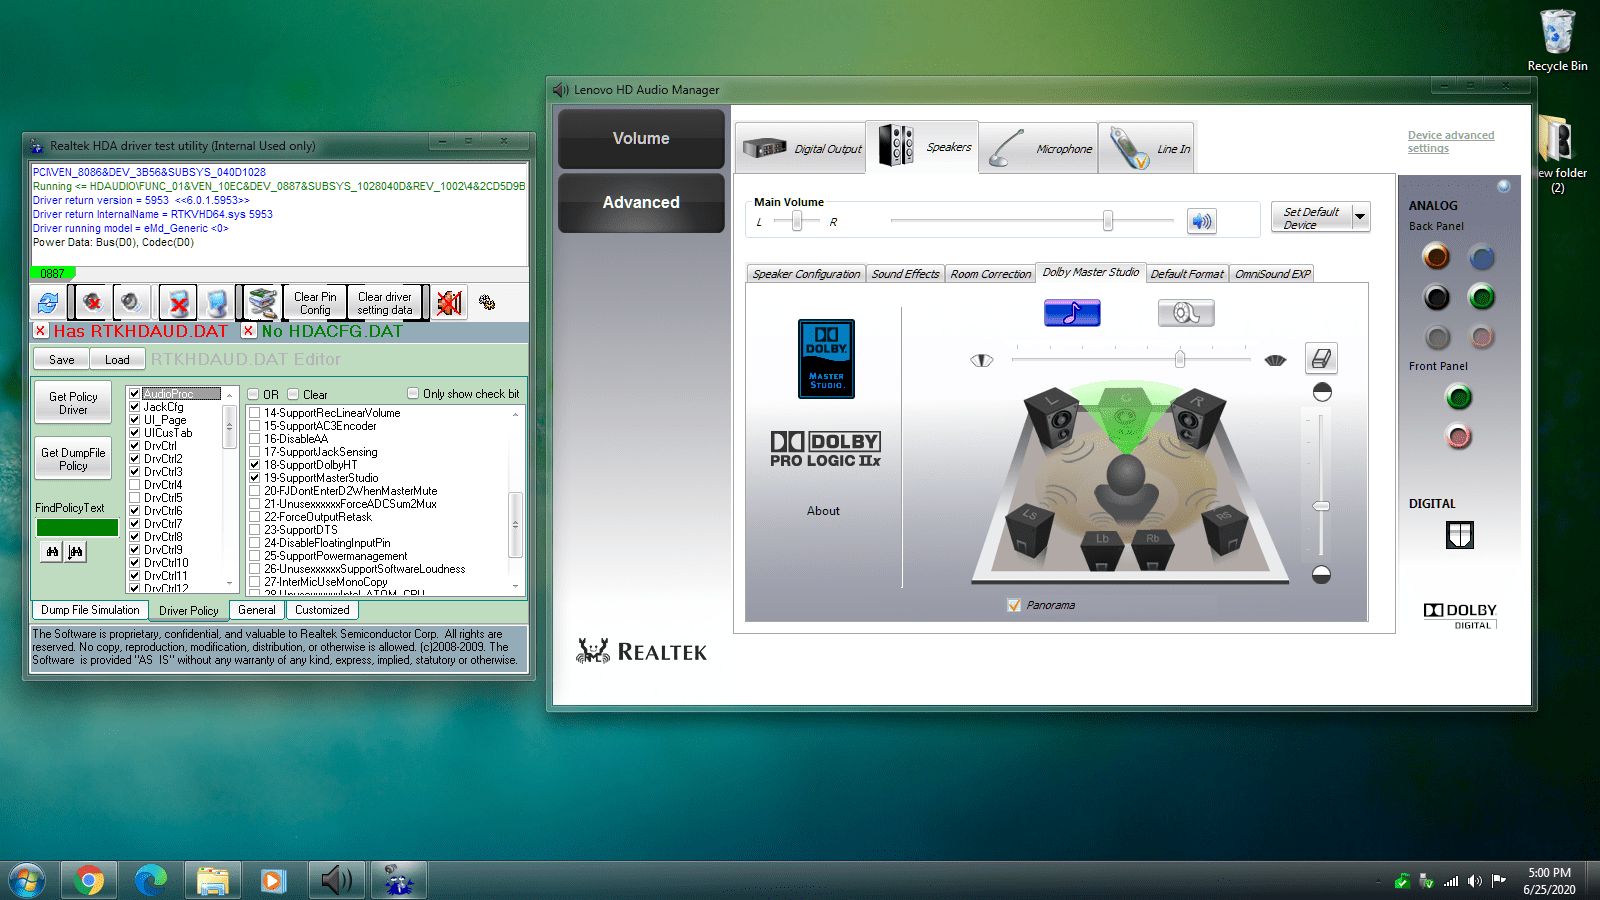Toggle the Panorama checkbox
Viewport: 1600px width, 900px height.
[1014, 604]
